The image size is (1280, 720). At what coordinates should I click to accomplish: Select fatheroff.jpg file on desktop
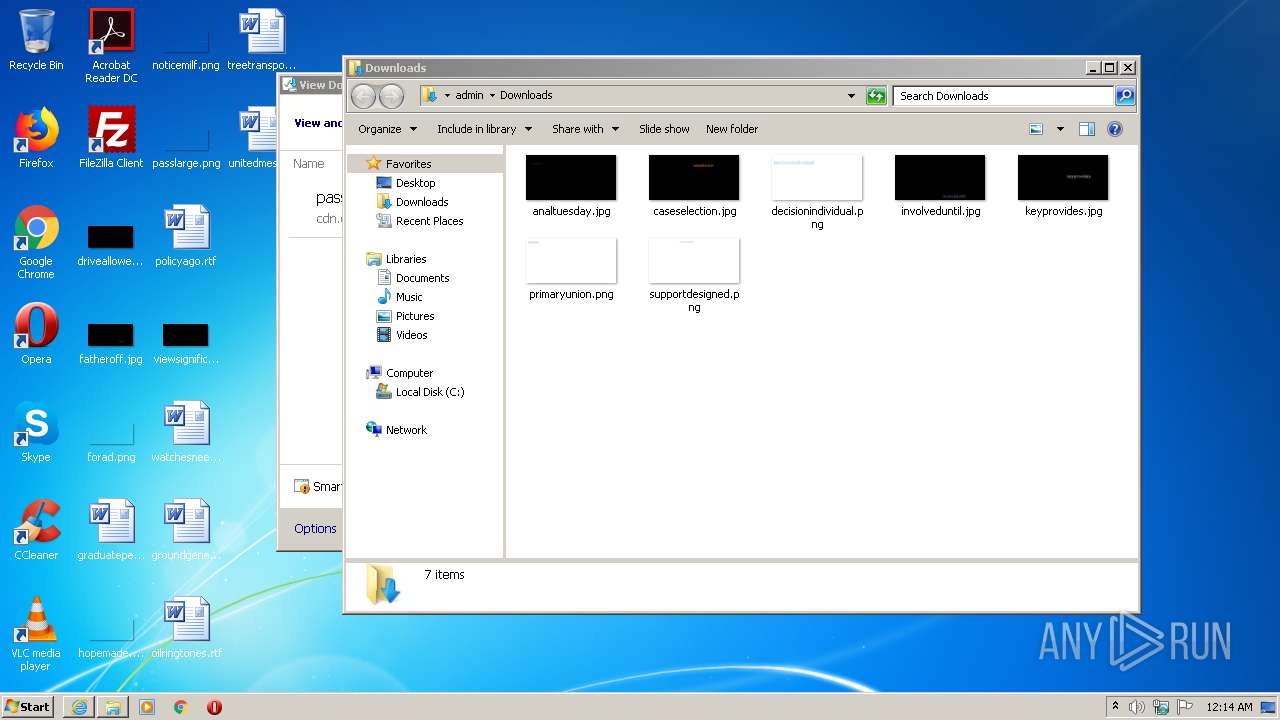coord(111,344)
